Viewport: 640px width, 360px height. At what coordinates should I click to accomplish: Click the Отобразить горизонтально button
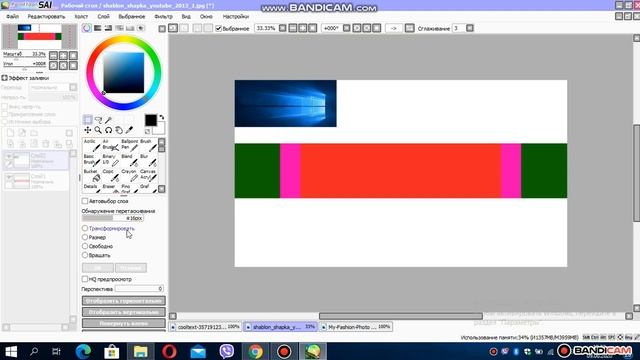pos(124,301)
